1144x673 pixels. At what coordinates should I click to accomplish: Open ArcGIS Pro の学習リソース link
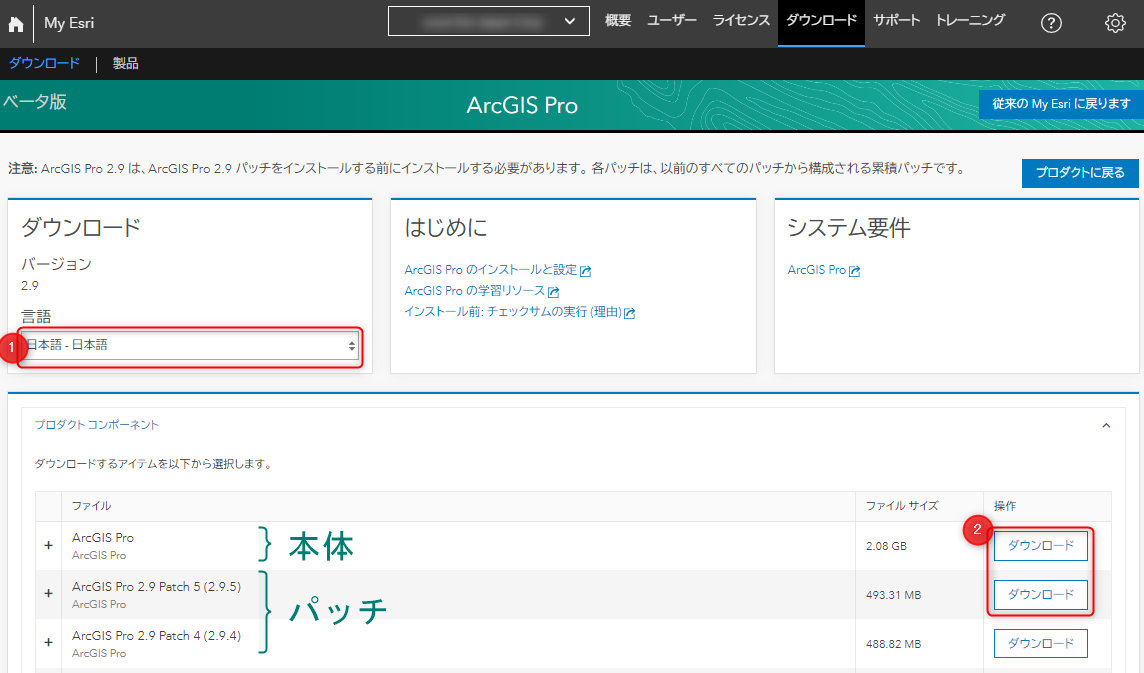(x=482, y=291)
